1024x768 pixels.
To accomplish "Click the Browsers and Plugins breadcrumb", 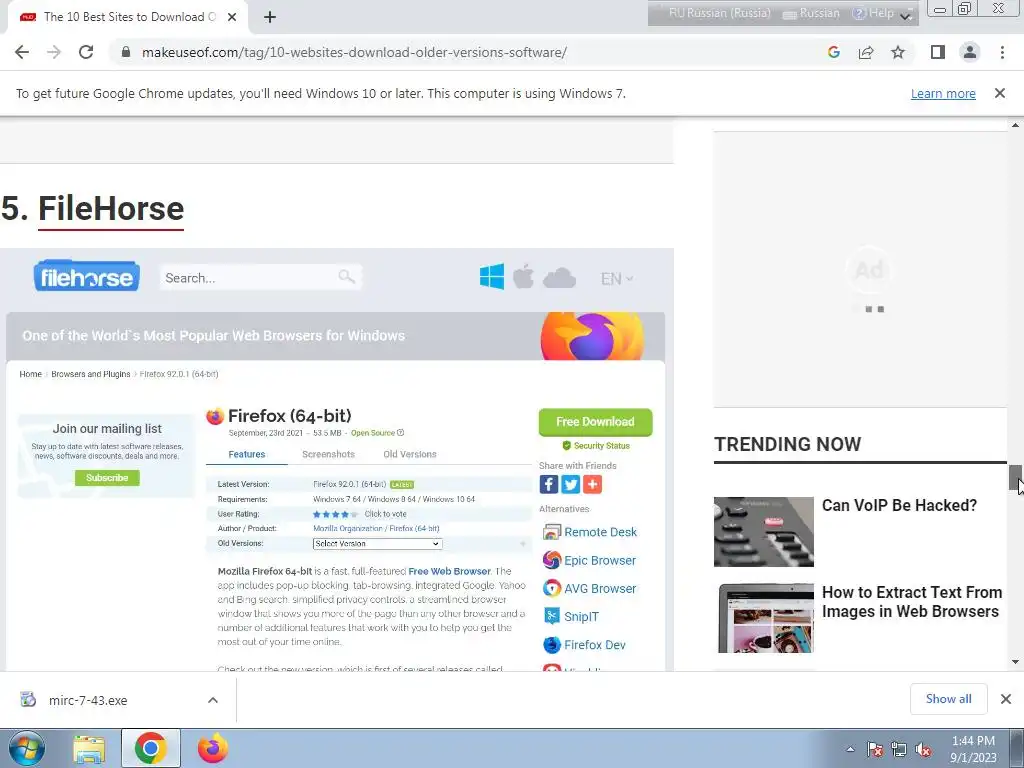I will pos(91,374).
